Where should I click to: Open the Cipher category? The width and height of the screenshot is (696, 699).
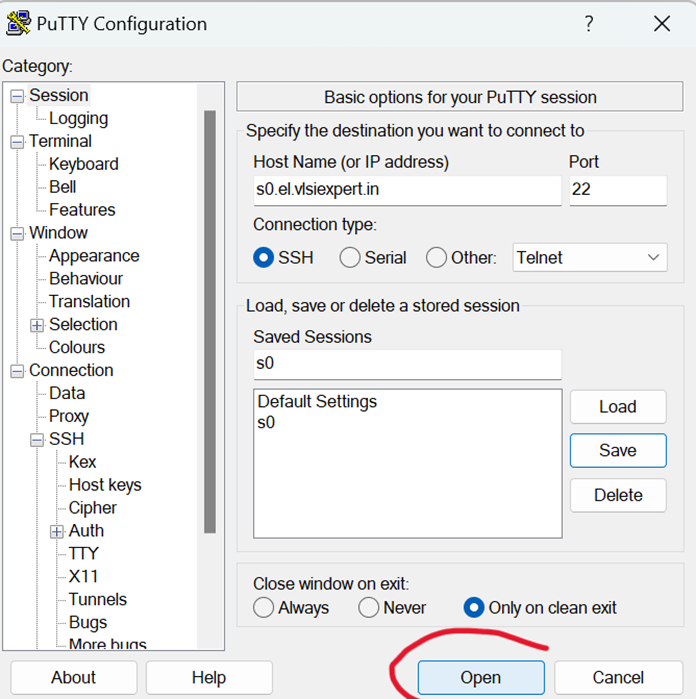tap(92, 508)
